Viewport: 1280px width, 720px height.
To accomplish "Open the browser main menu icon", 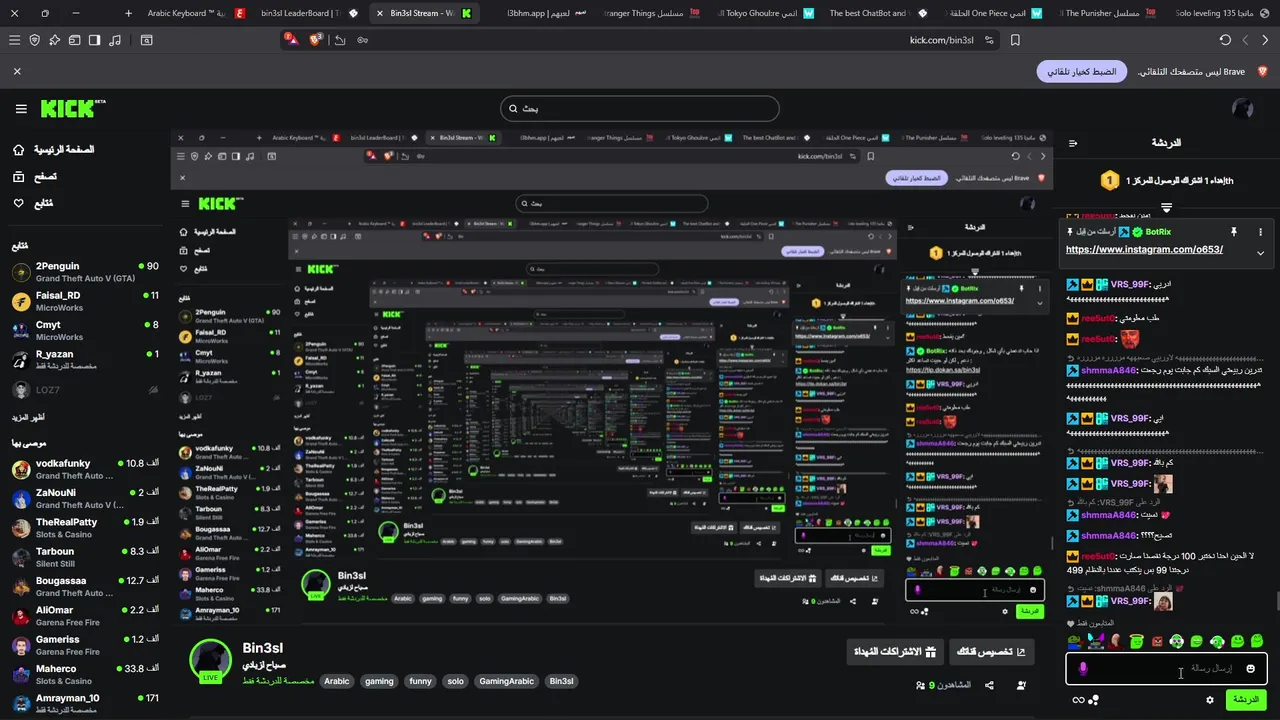I will pos(14,40).
